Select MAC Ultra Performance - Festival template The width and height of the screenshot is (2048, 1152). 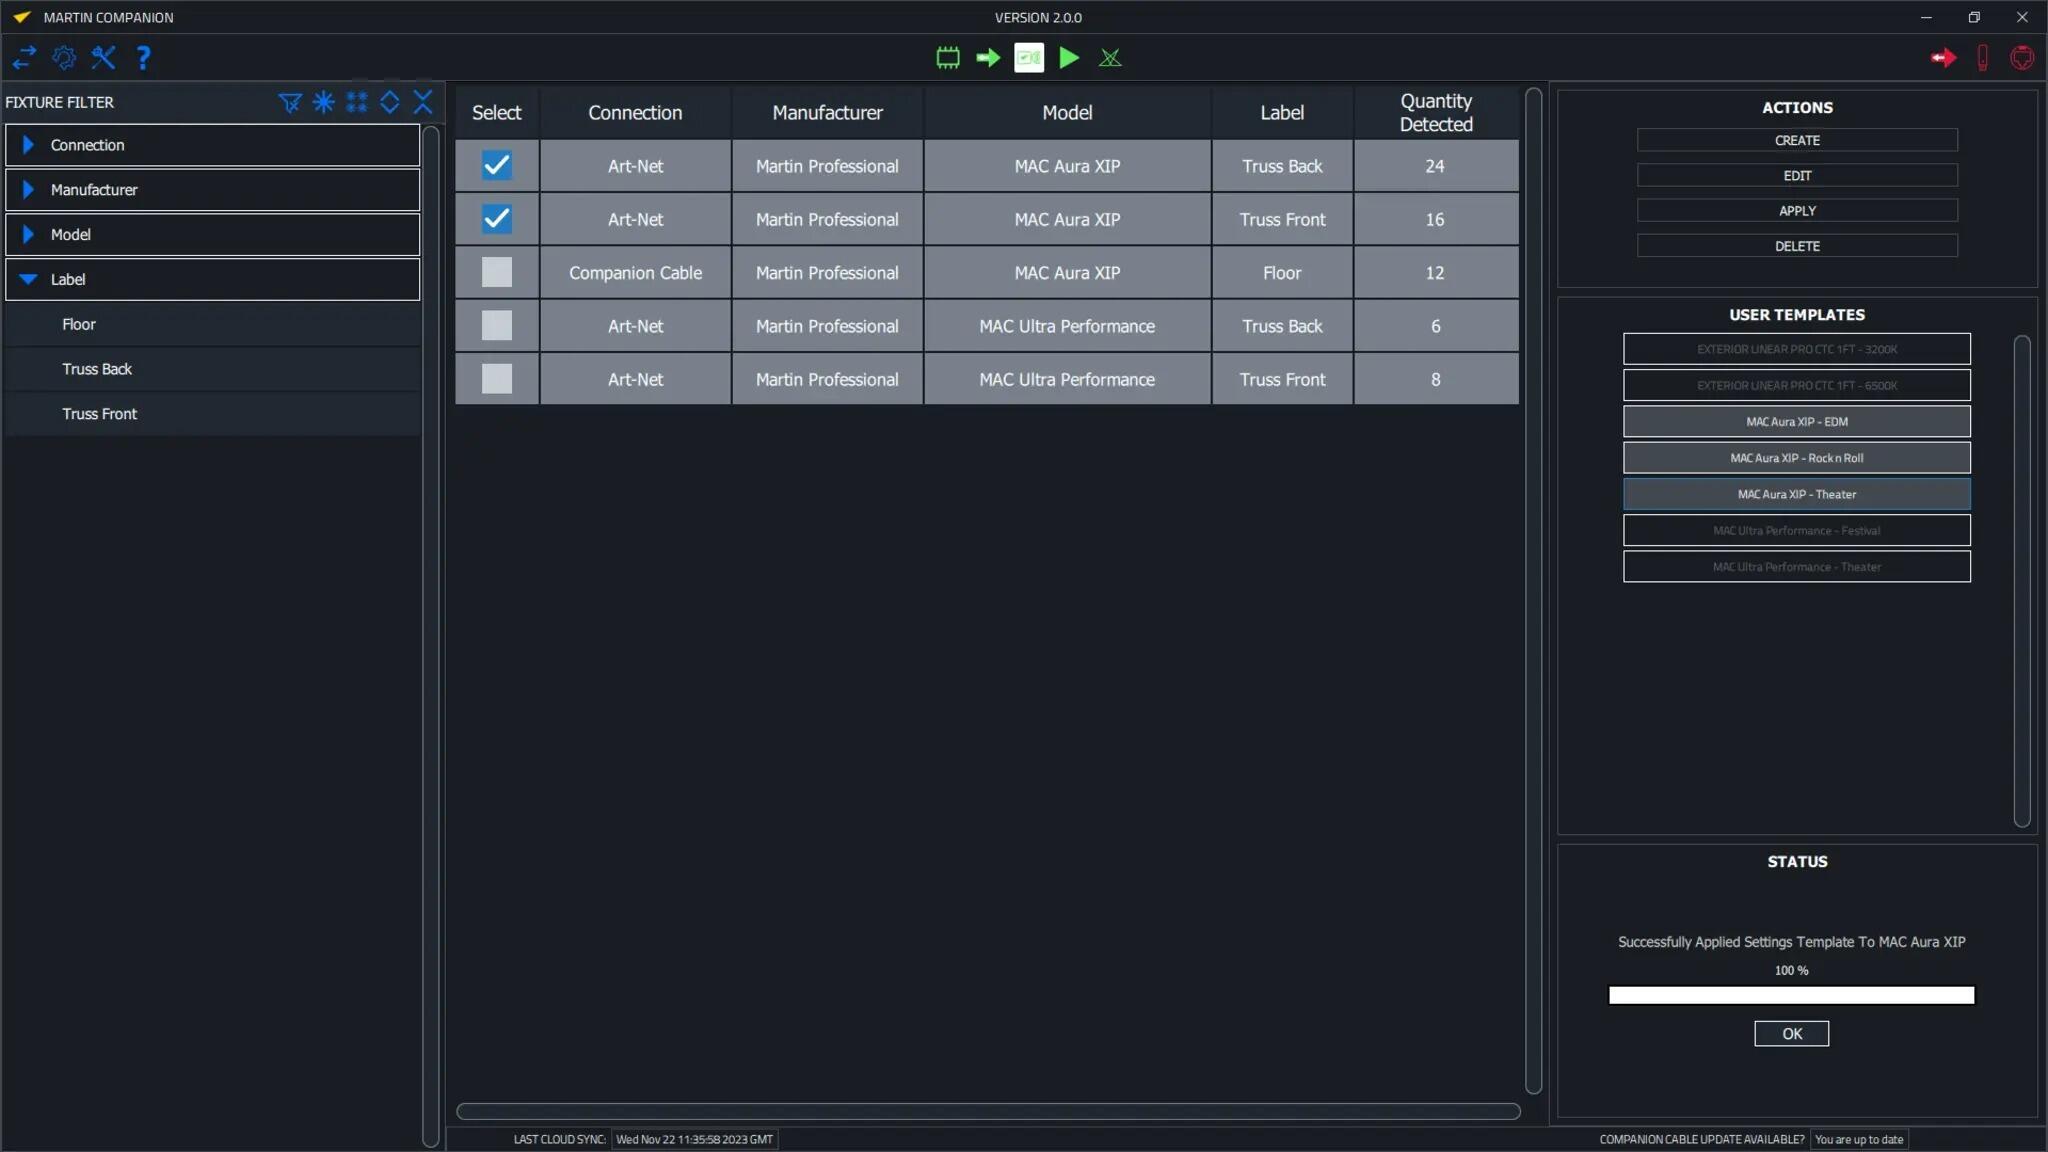coord(1797,530)
